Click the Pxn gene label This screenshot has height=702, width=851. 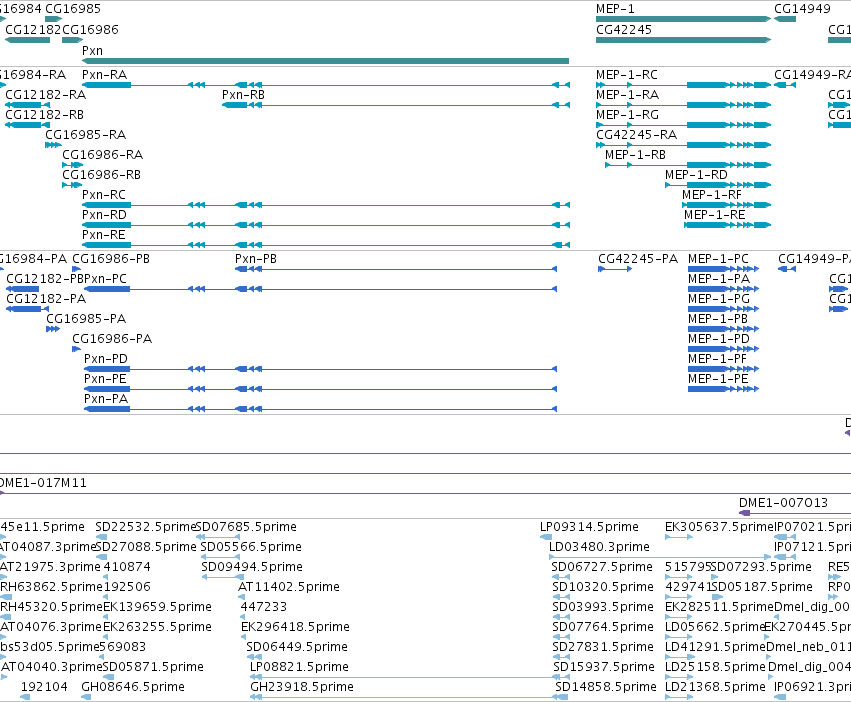(x=92, y=50)
